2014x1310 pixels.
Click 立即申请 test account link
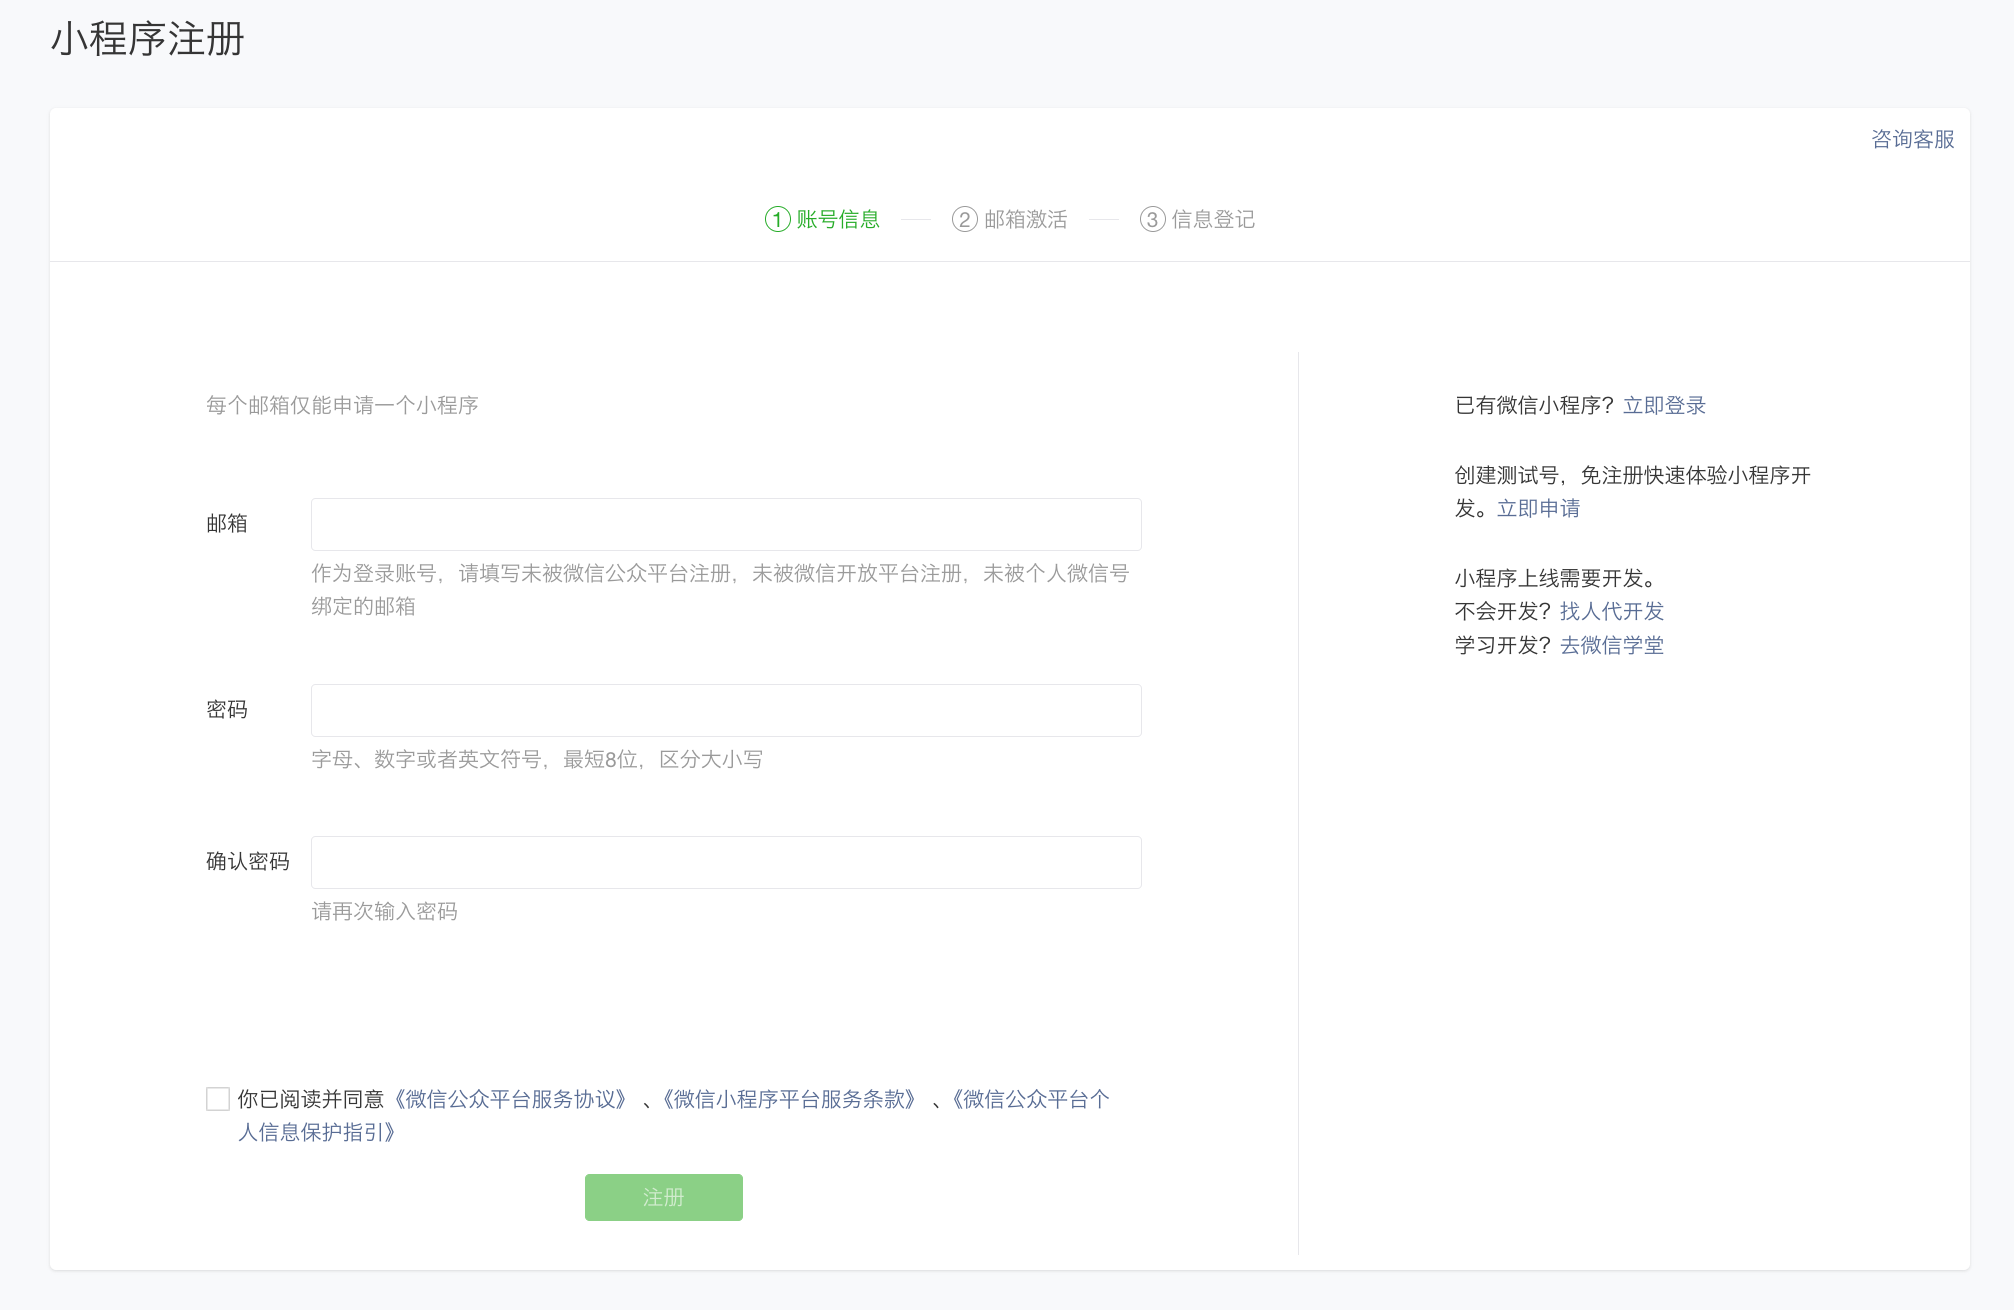pyautogui.click(x=1538, y=508)
